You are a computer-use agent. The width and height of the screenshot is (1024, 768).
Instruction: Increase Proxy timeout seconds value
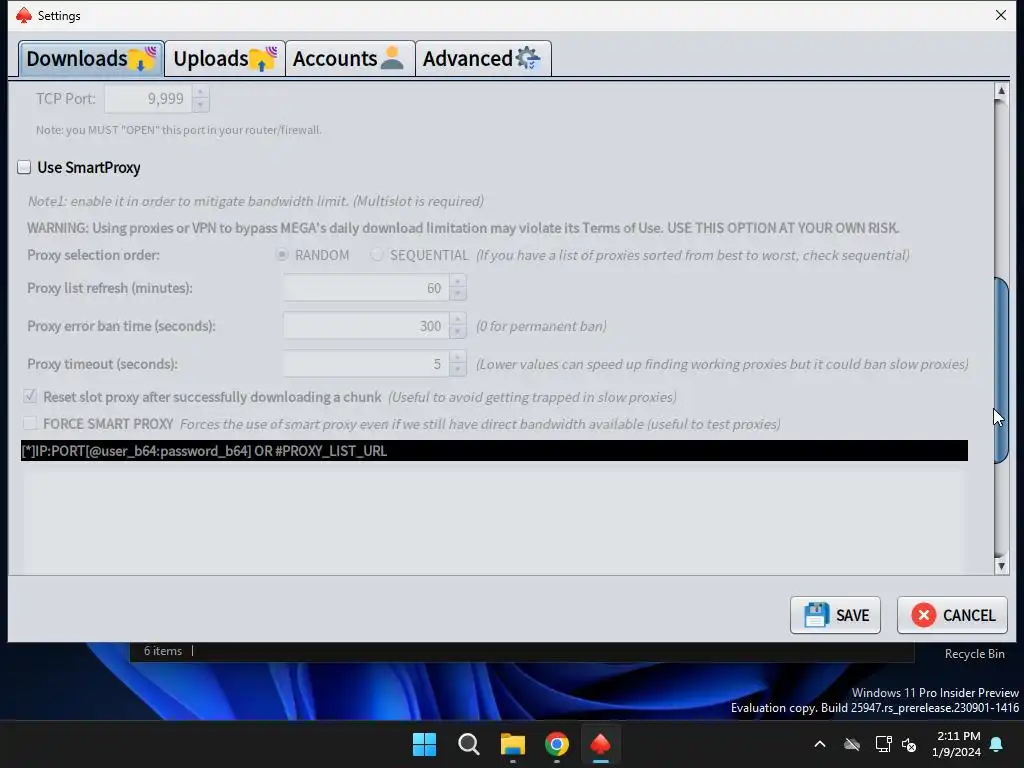458,357
